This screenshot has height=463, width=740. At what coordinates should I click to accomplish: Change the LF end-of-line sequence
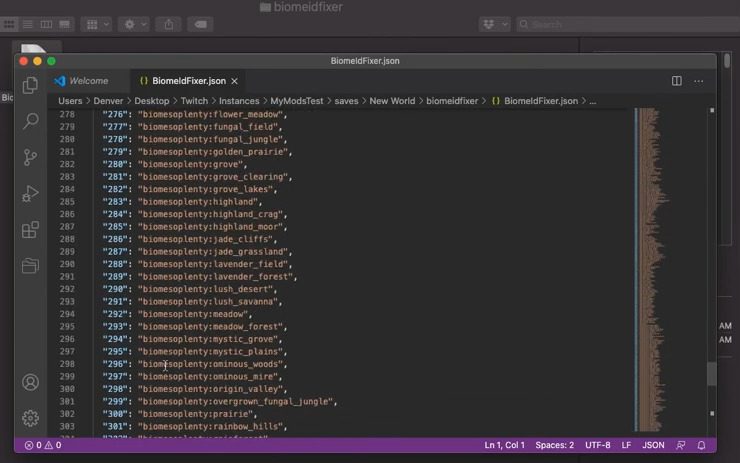(626, 445)
